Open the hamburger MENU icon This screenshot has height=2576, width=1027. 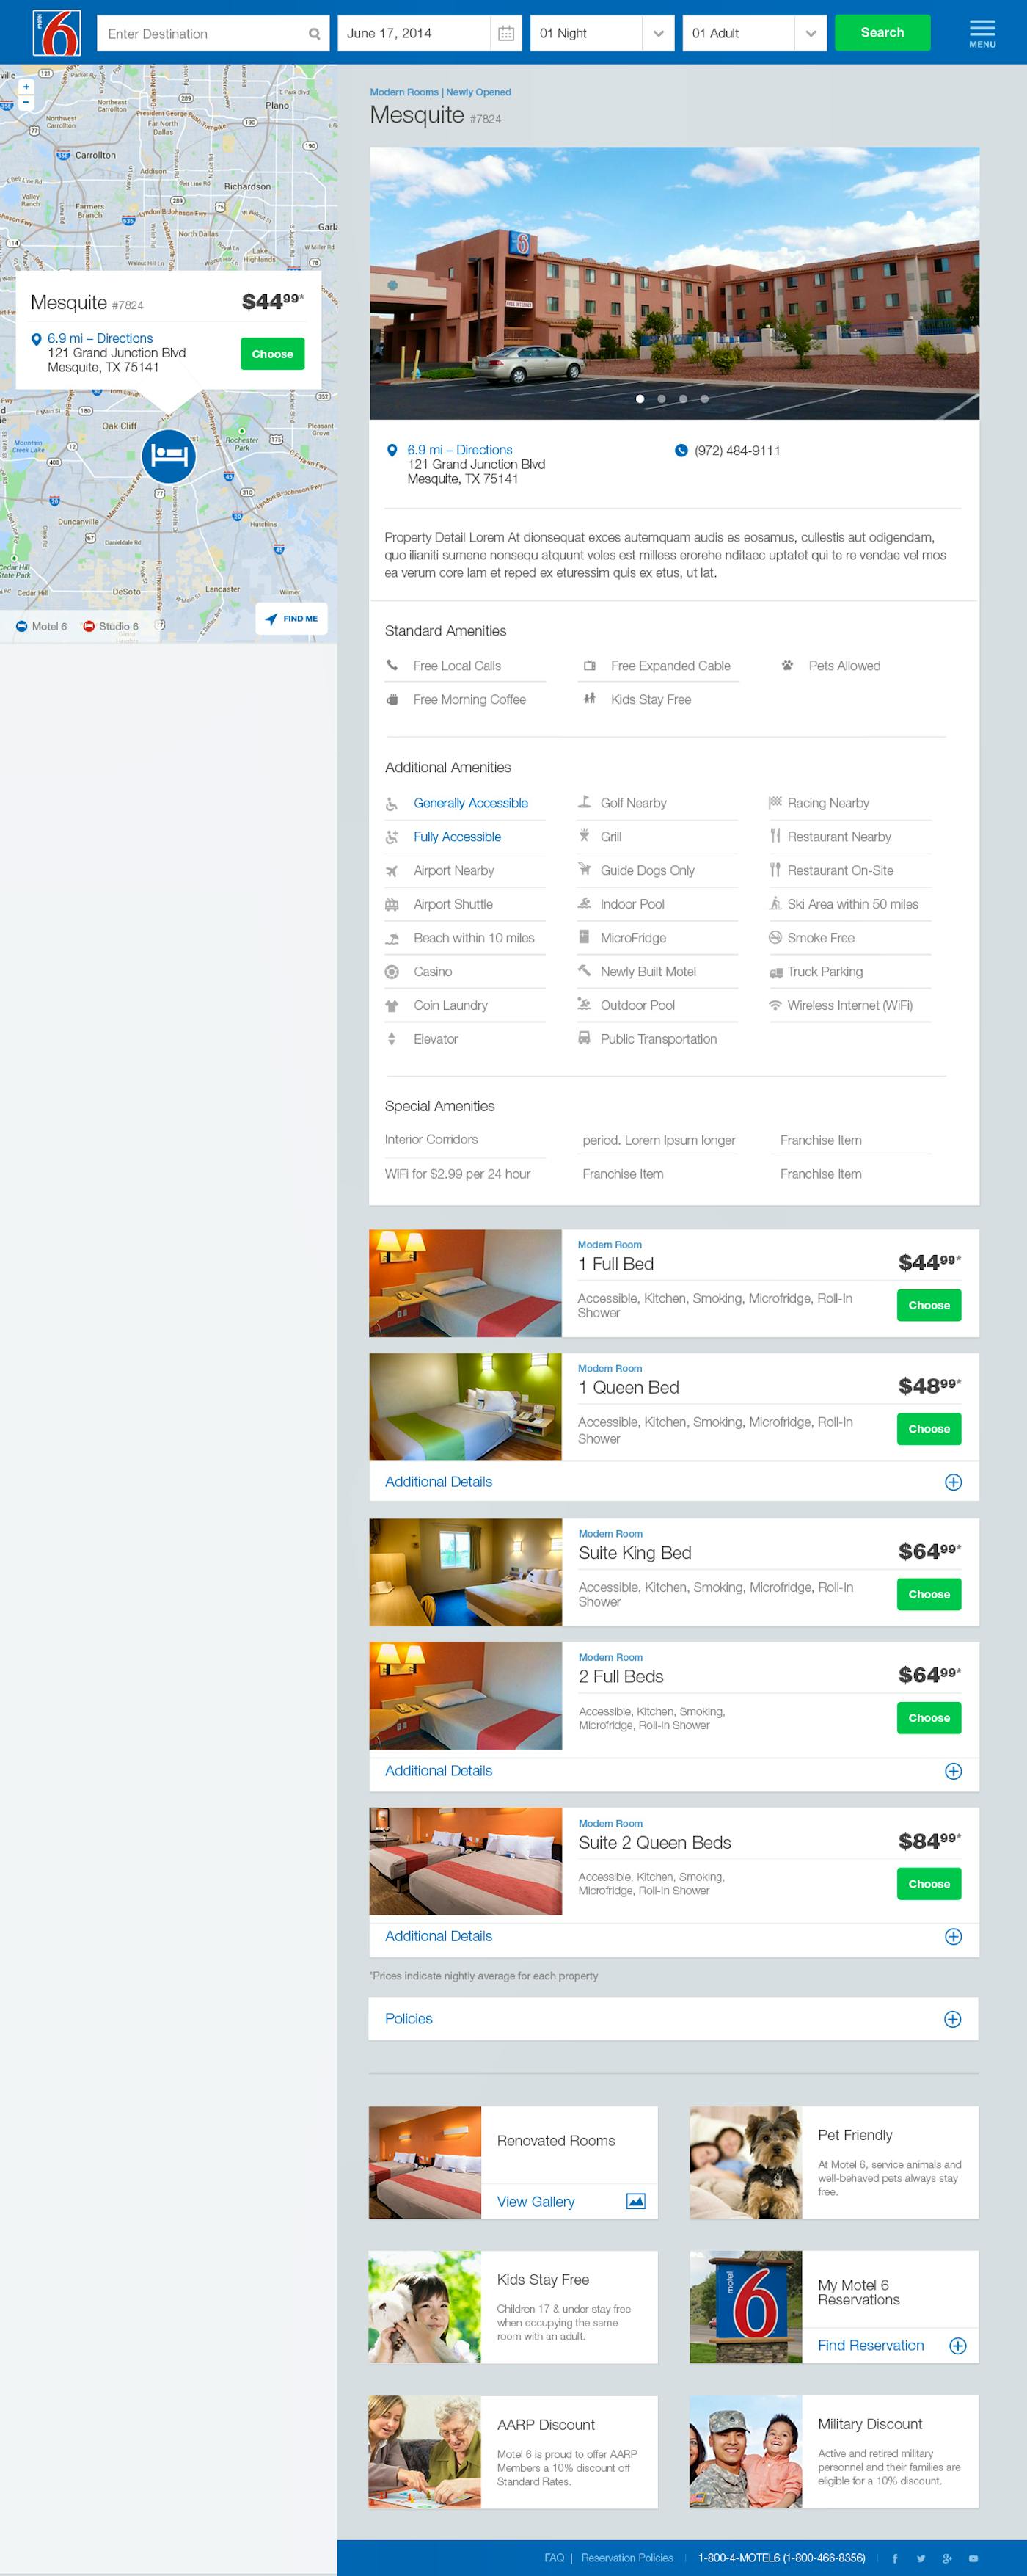[982, 33]
